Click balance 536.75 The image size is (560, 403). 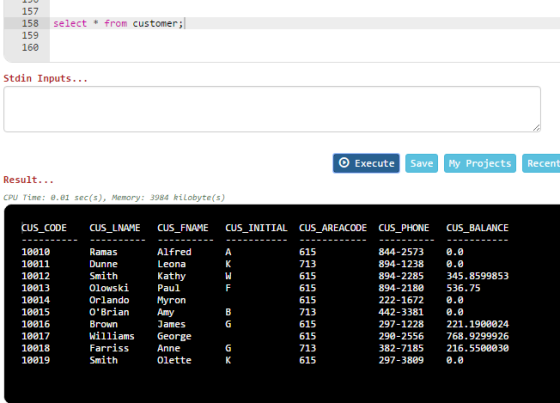point(463,288)
